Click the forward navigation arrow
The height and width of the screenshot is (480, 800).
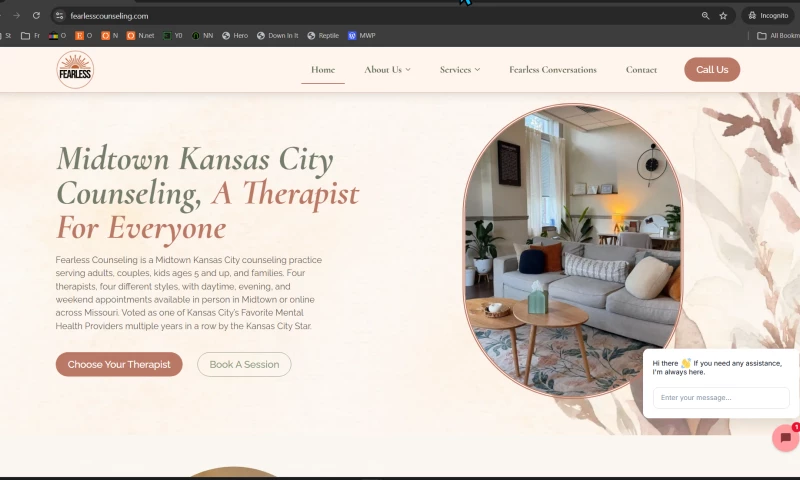[x=16, y=16]
